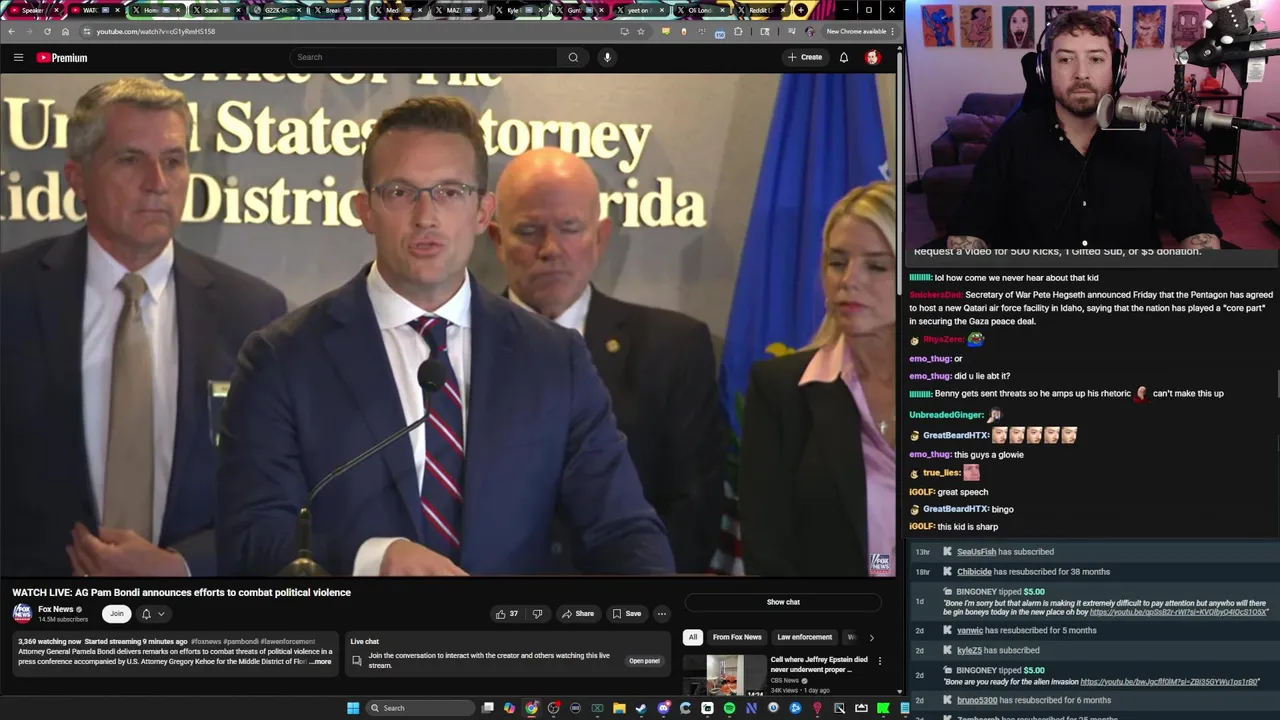The width and height of the screenshot is (1280, 720).
Task: Open the account avatar menu
Action: (x=873, y=57)
